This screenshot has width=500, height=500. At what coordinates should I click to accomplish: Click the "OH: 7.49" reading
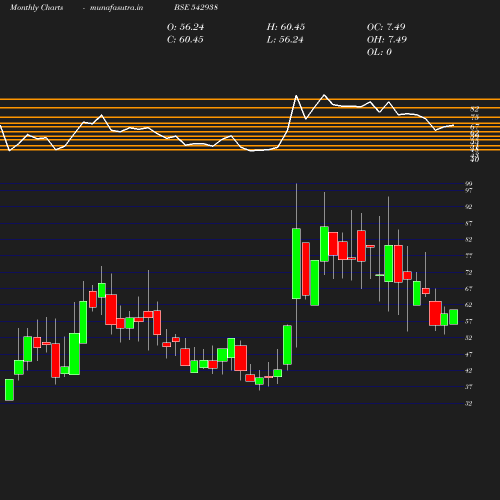387,40
